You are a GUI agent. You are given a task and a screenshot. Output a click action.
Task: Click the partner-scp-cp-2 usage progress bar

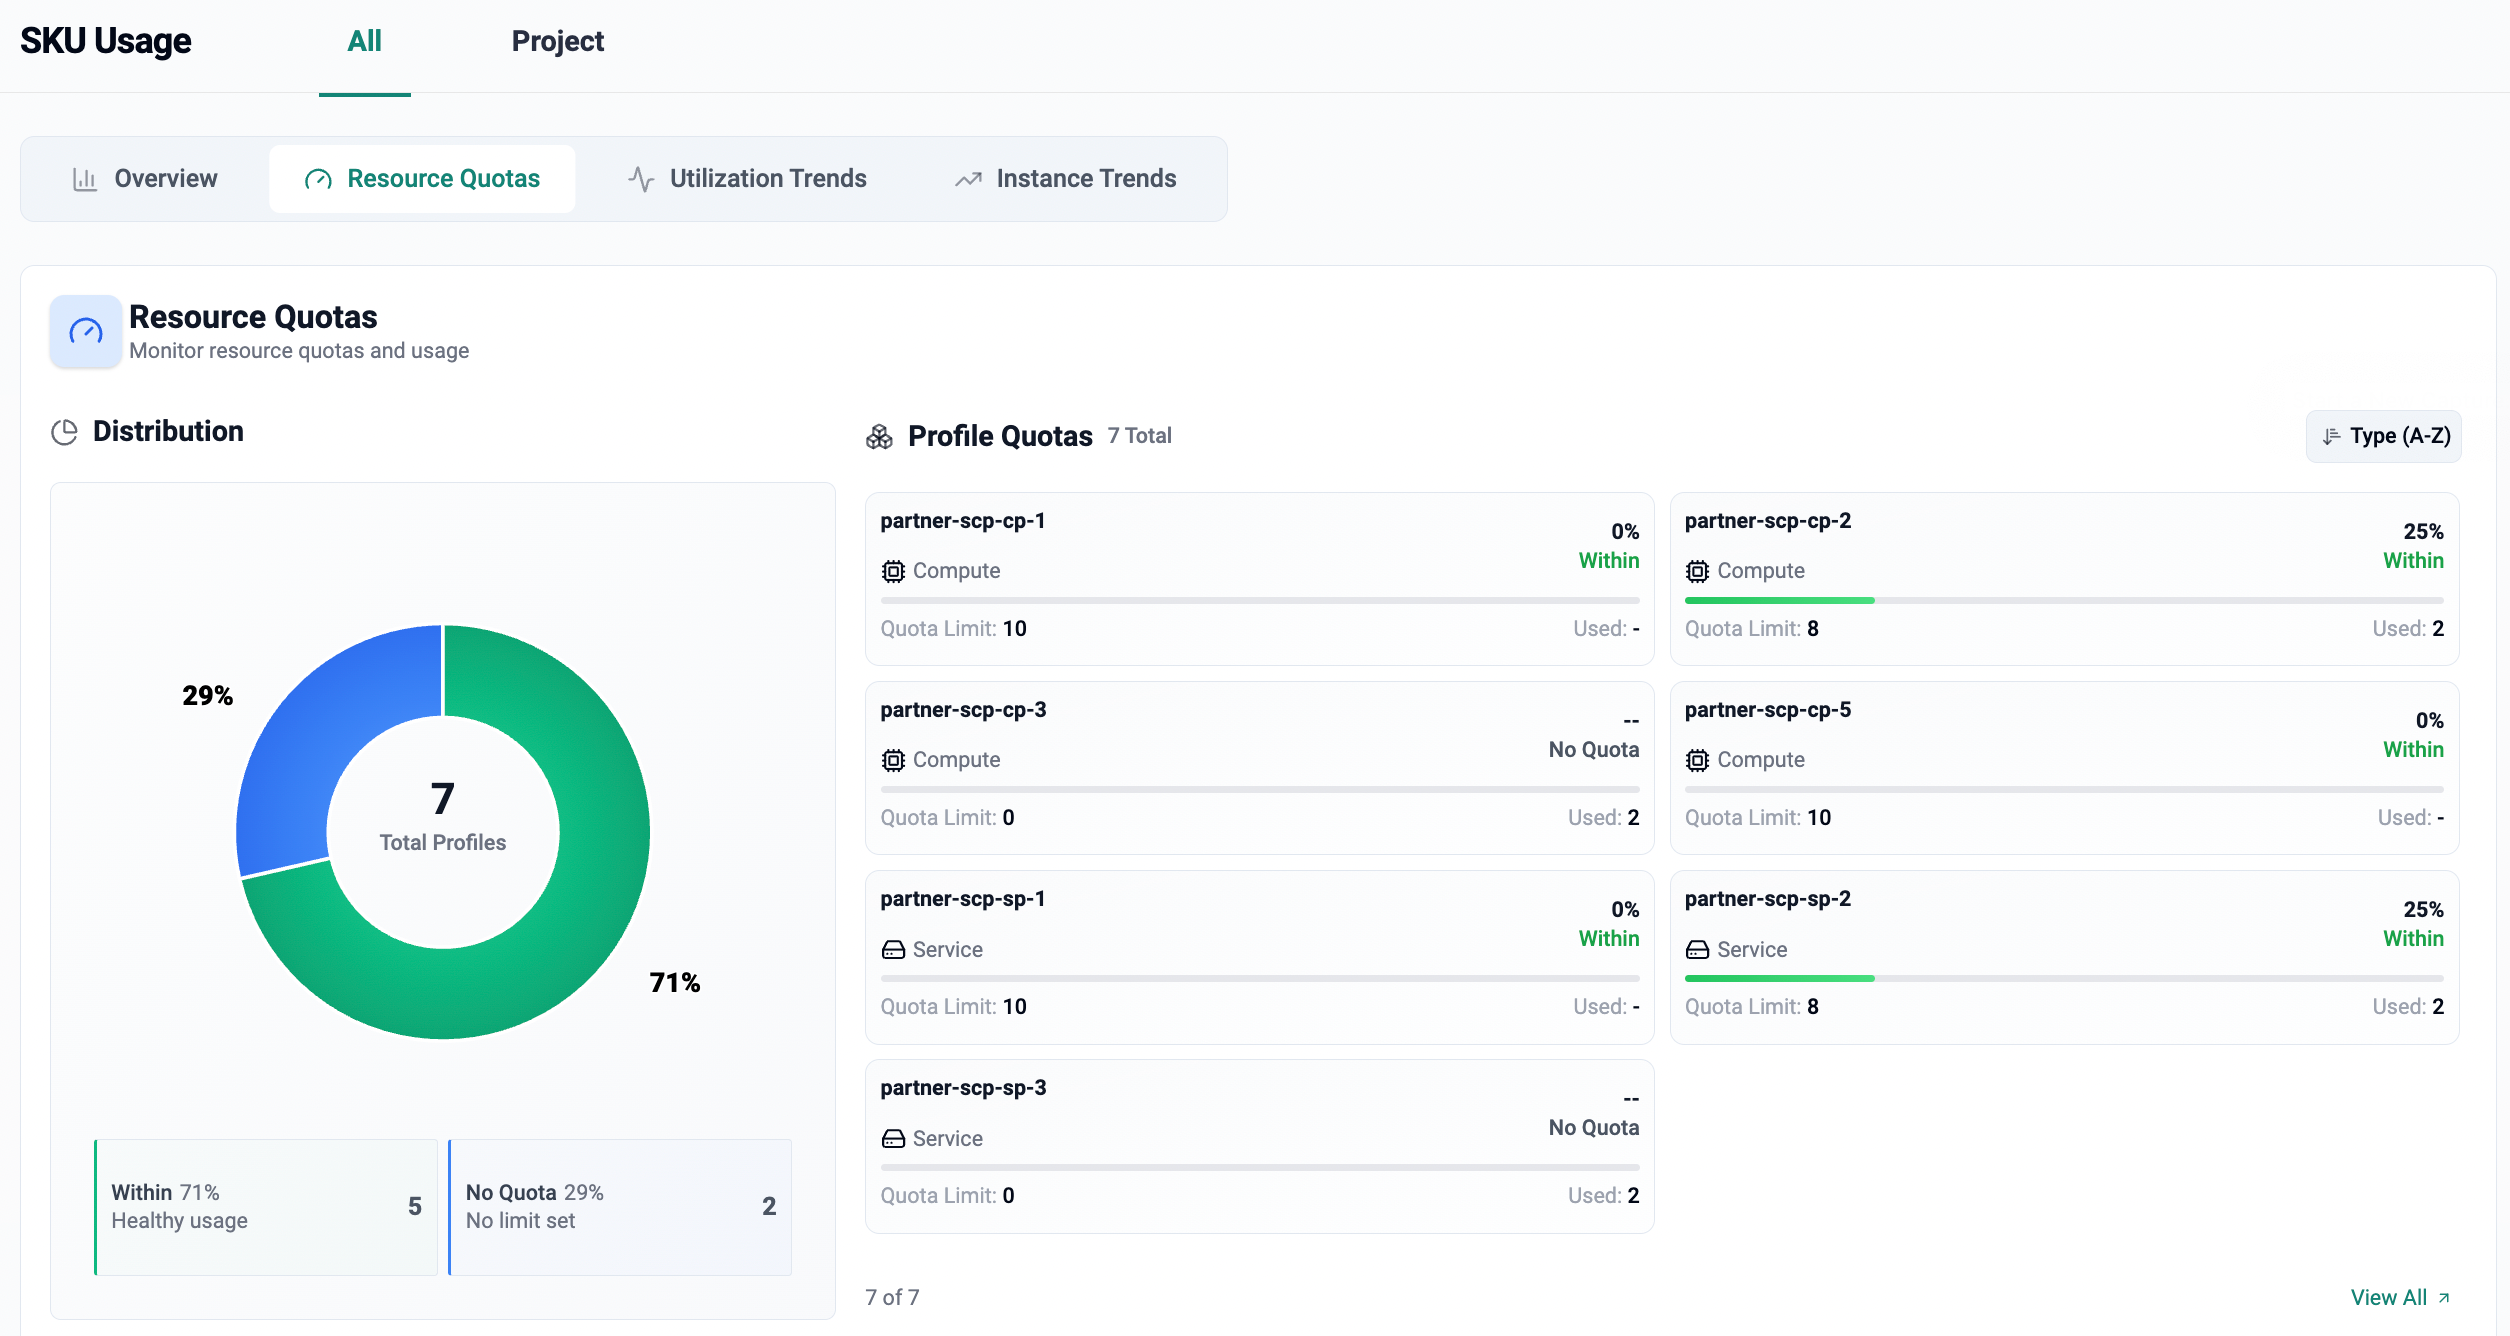click(x=2063, y=600)
